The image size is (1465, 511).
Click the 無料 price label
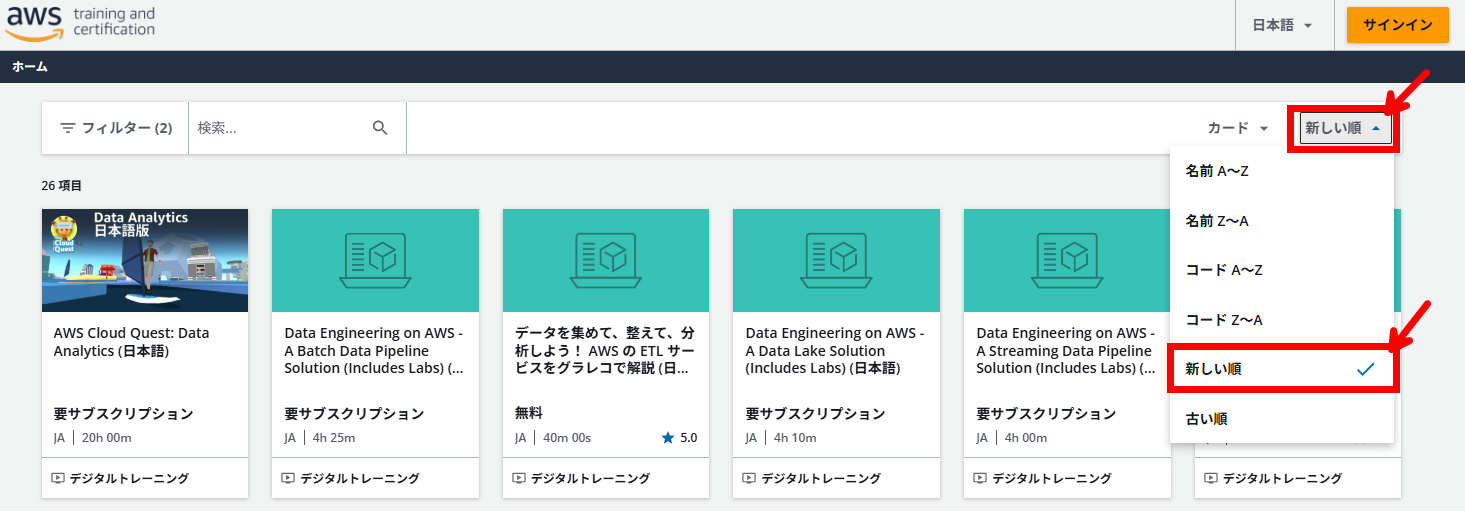(x=529, y=413)
